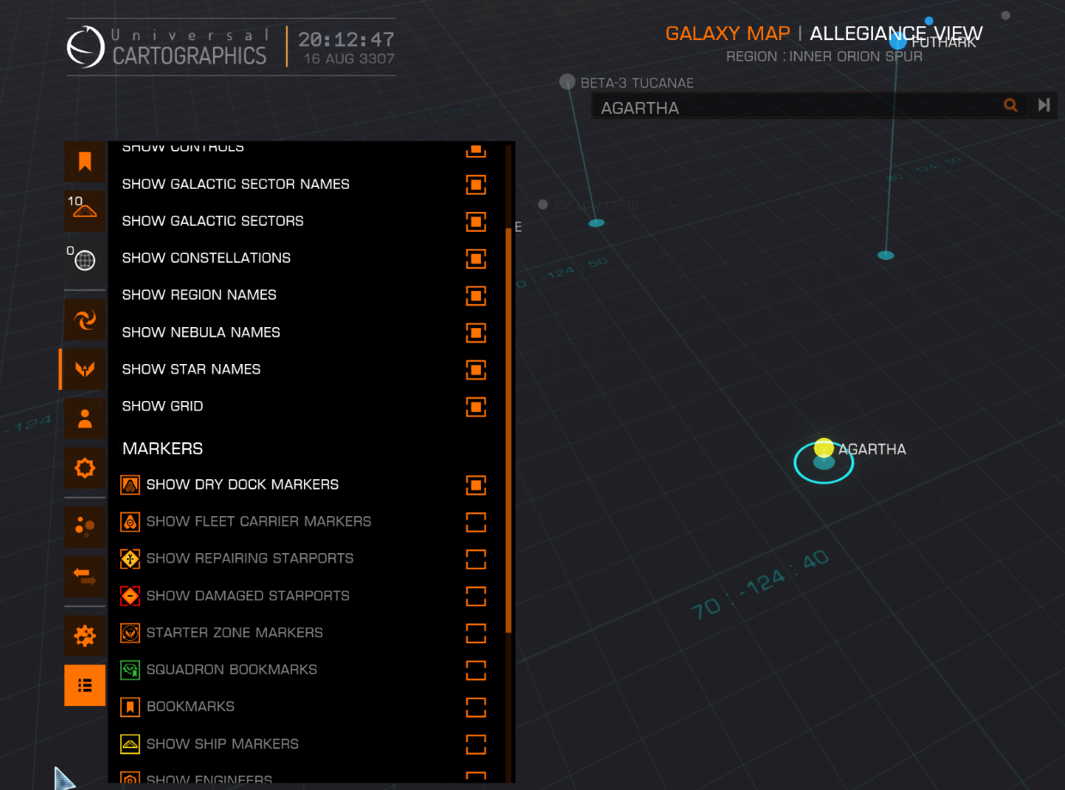Click the Show Galactic Sector Names label
The height and width of the screenshot is (790, 1065).
[x=236, y=184]
